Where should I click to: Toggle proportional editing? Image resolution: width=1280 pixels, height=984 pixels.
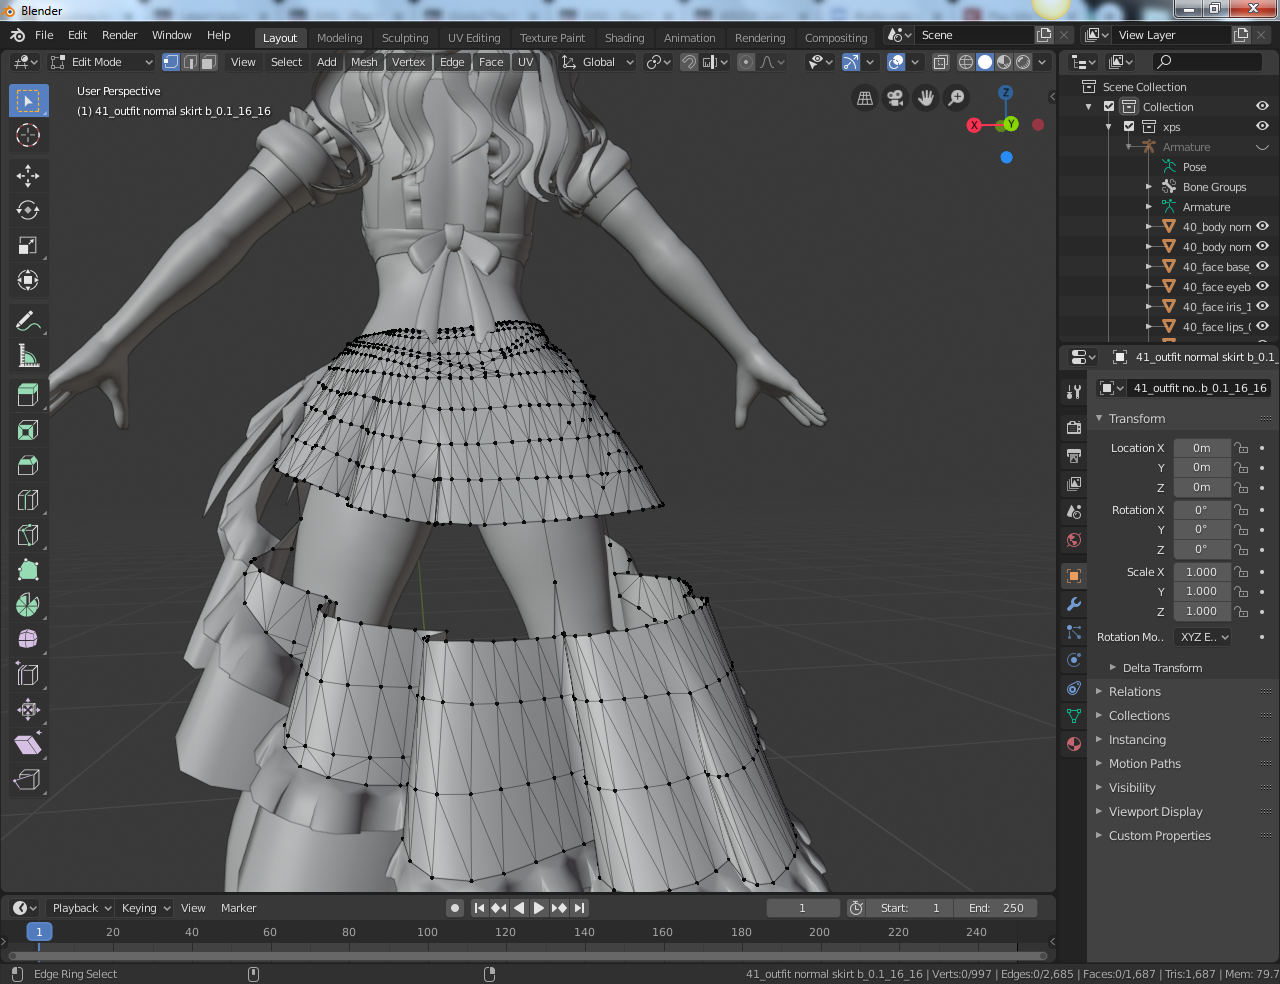[746, 62]
